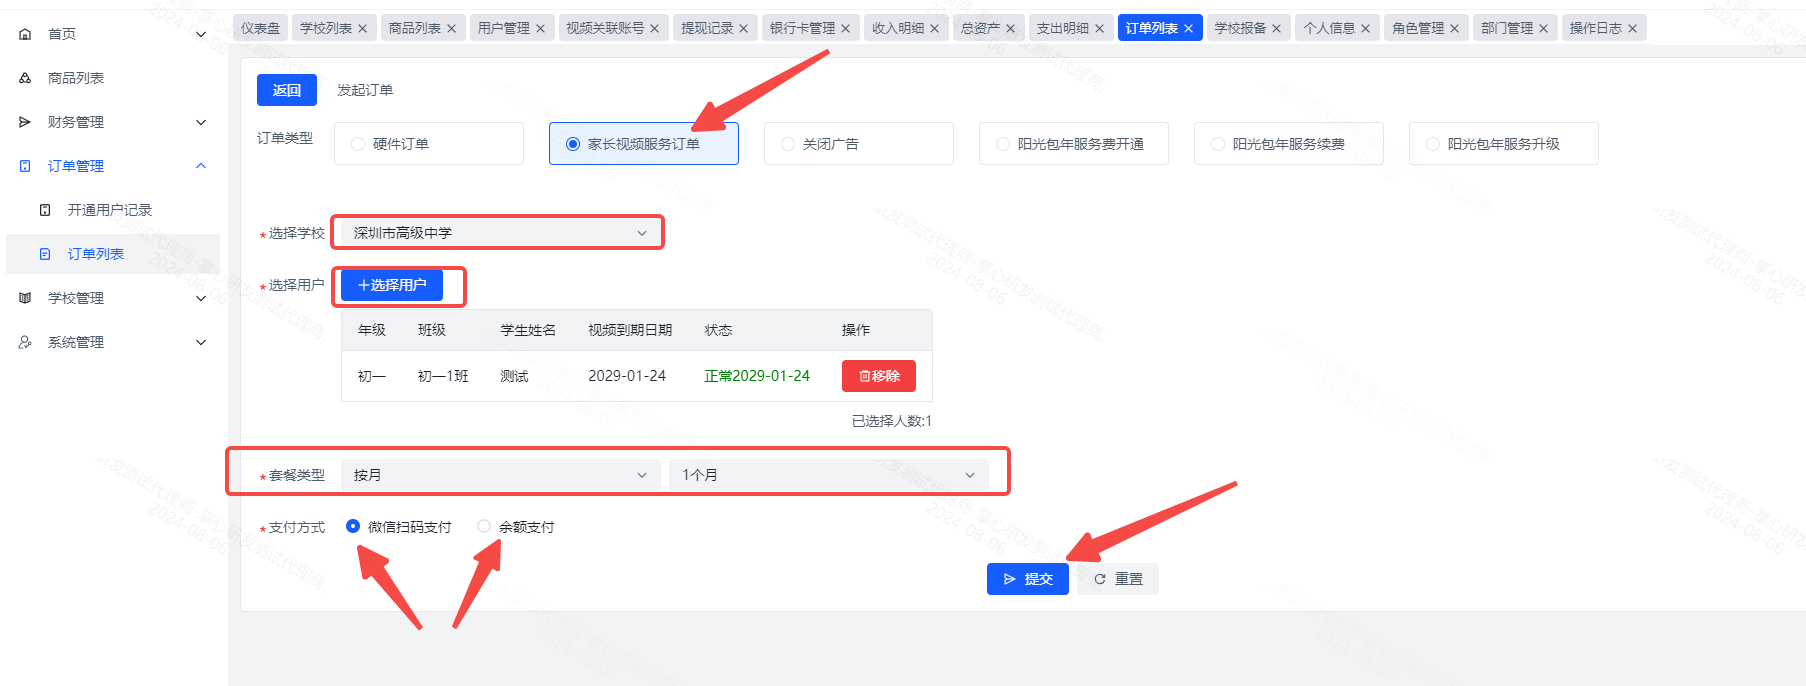
Task: Click the 商品列表 sidebar icon
Action: [x=25, y=78]
